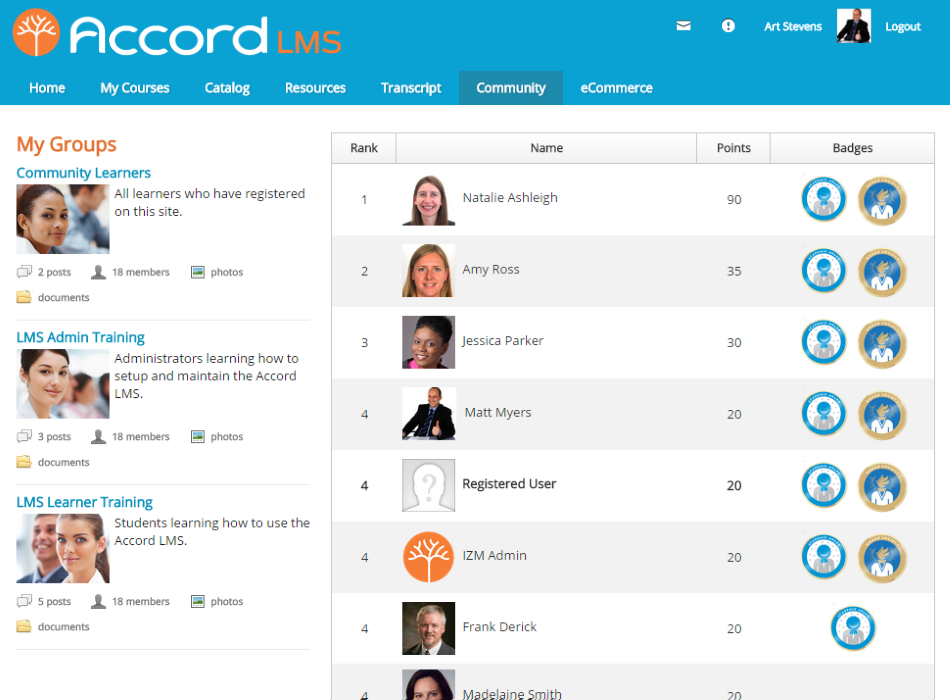Click photos icon under Community Learners
The image size is (950, 700).
tap(198, 272)
